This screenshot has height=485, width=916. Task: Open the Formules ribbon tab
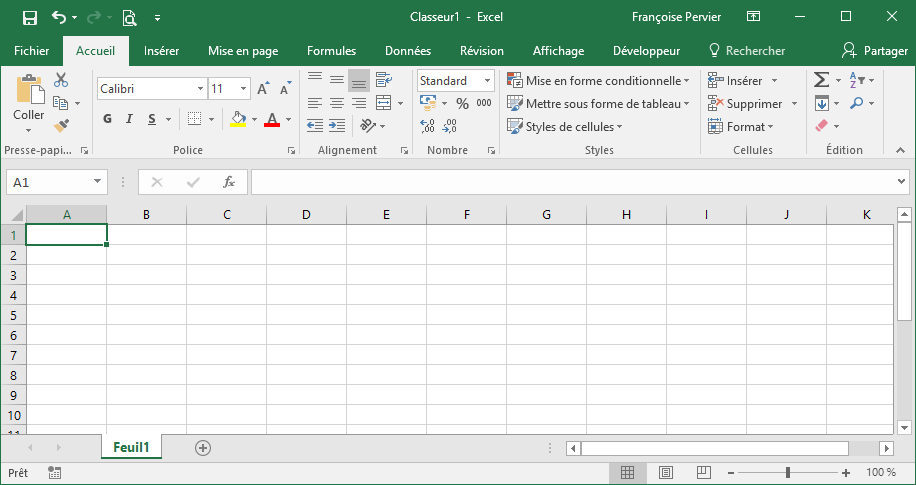(331, 51)
